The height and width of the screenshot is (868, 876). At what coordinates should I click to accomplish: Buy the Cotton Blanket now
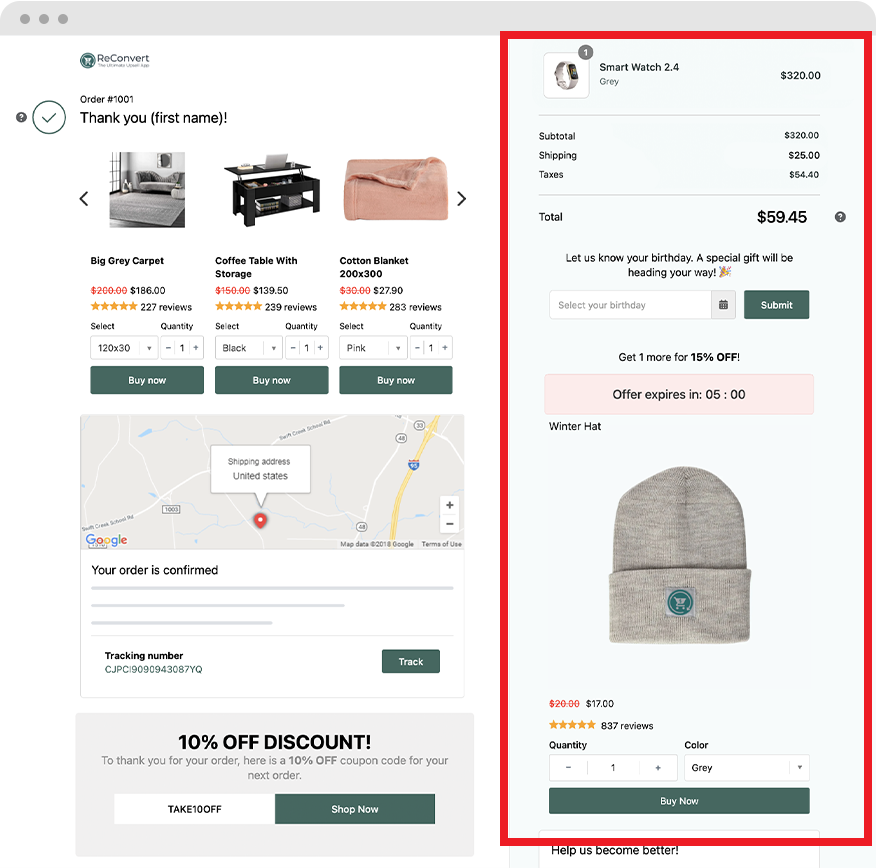pos(396,380)
